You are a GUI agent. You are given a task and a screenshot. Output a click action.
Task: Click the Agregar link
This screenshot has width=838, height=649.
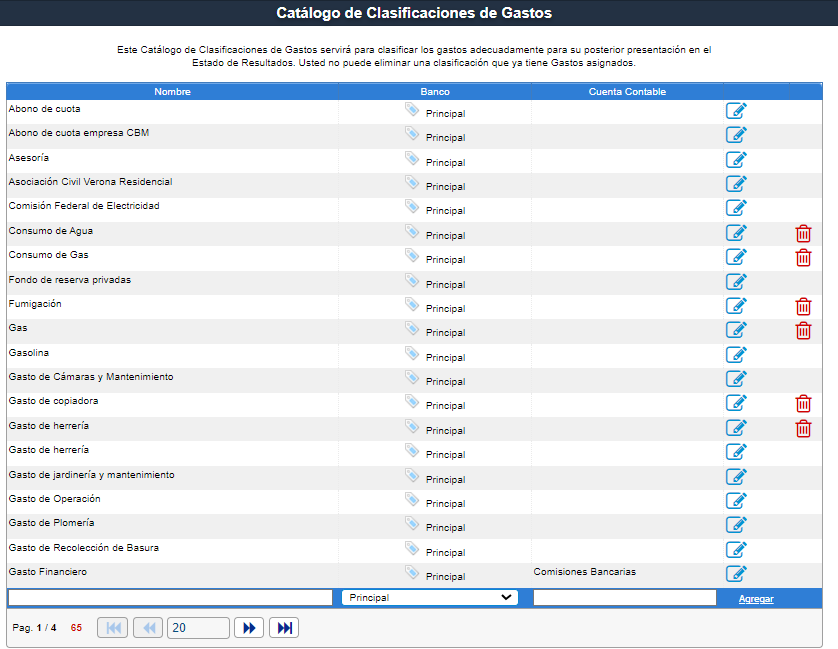[756, 598]
